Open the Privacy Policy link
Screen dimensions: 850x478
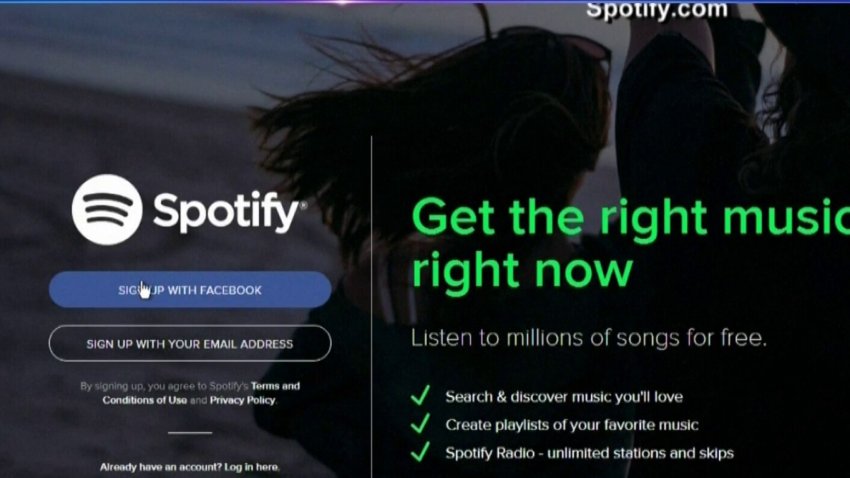(242, 400)
